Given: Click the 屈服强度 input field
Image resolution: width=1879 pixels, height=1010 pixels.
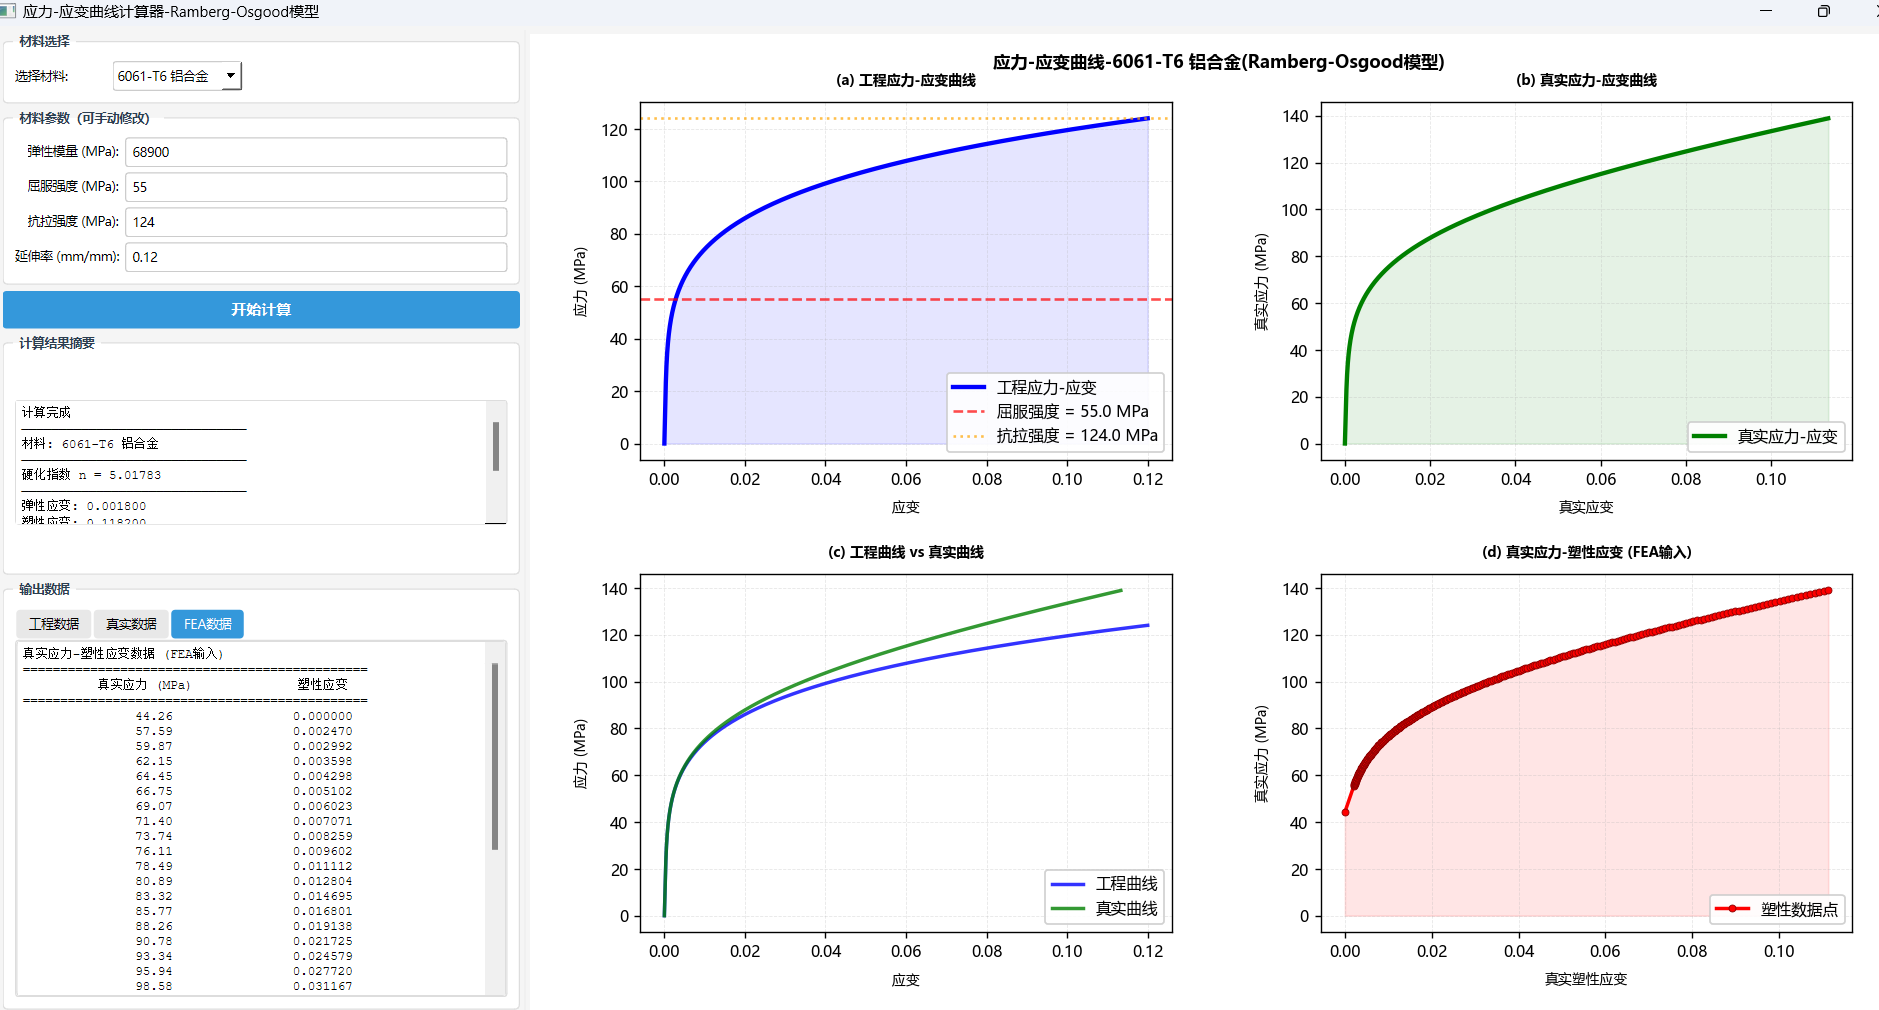Looking at the screenshot, I should [x=316, y=187].
